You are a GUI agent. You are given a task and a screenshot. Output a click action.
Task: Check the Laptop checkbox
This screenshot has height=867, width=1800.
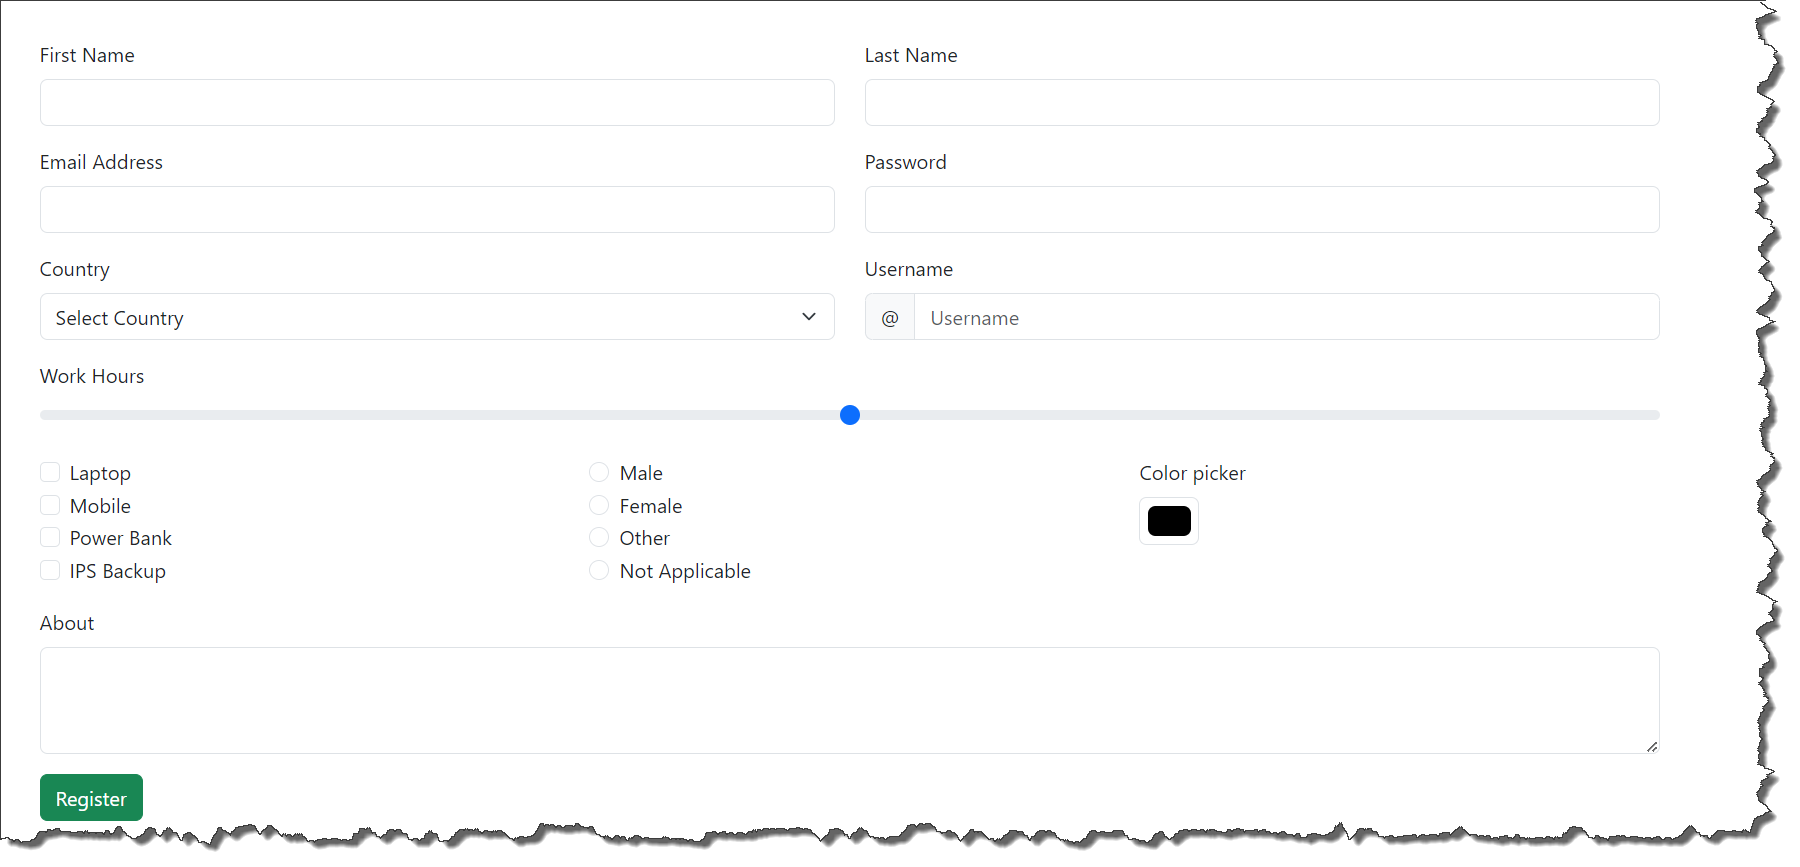[x=50, y=472]
